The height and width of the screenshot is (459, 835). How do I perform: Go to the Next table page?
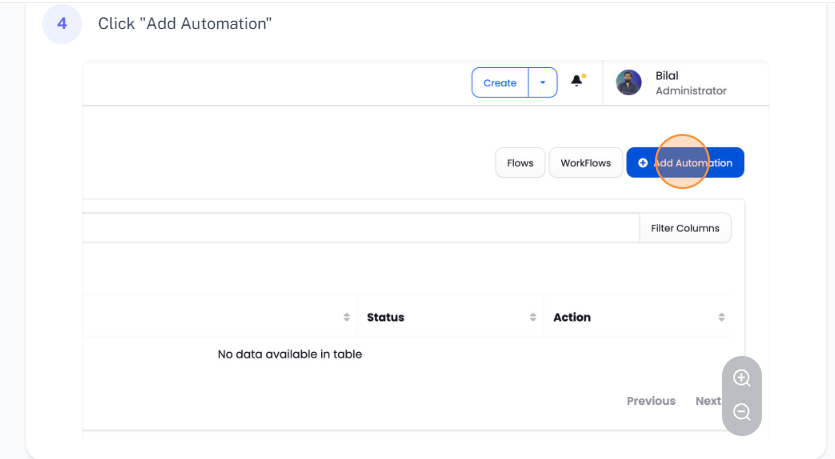708,401
